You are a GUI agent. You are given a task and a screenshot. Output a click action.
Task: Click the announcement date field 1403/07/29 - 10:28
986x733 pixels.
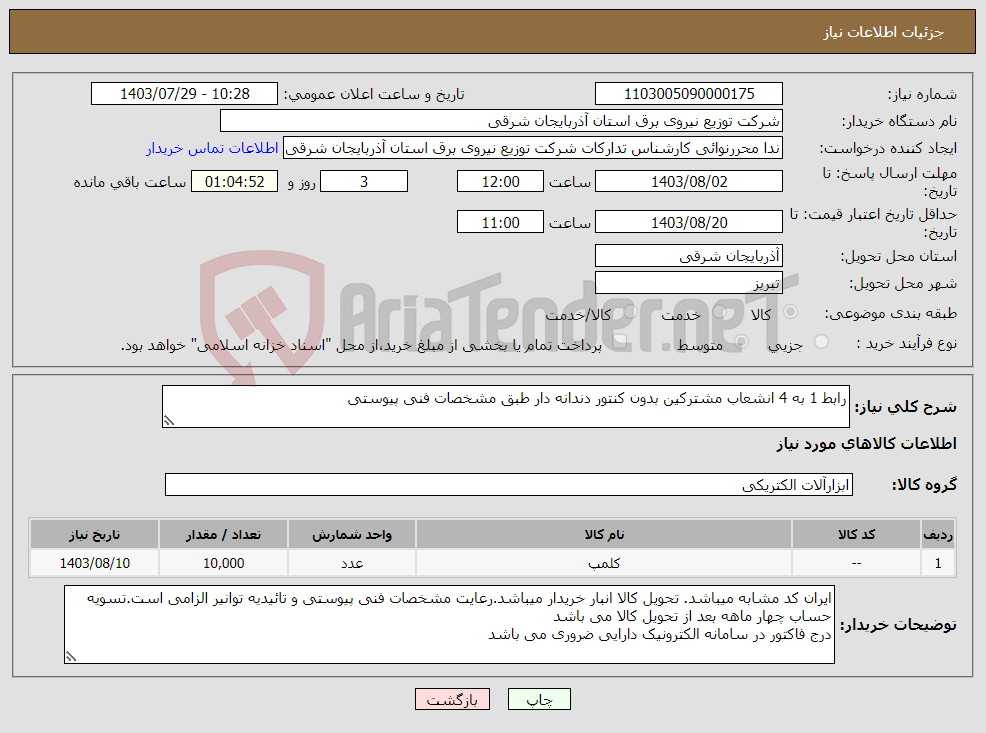184,94
